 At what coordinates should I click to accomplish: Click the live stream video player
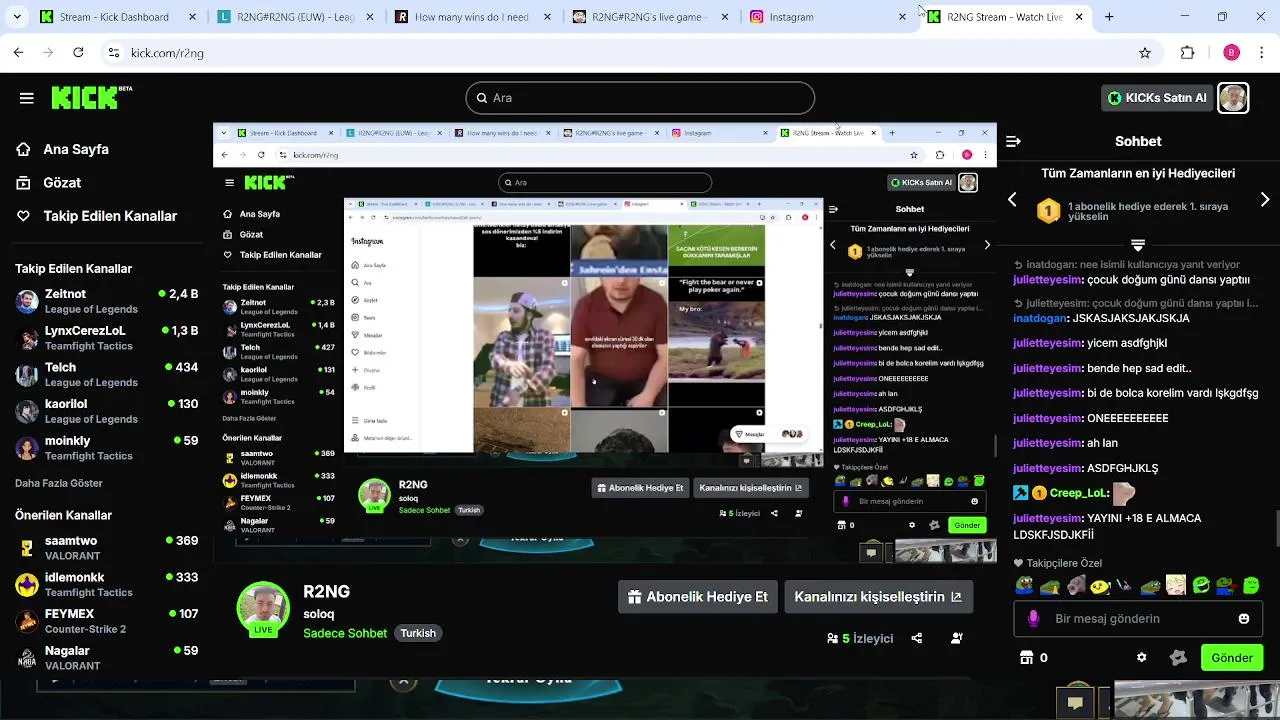(605, 343)
